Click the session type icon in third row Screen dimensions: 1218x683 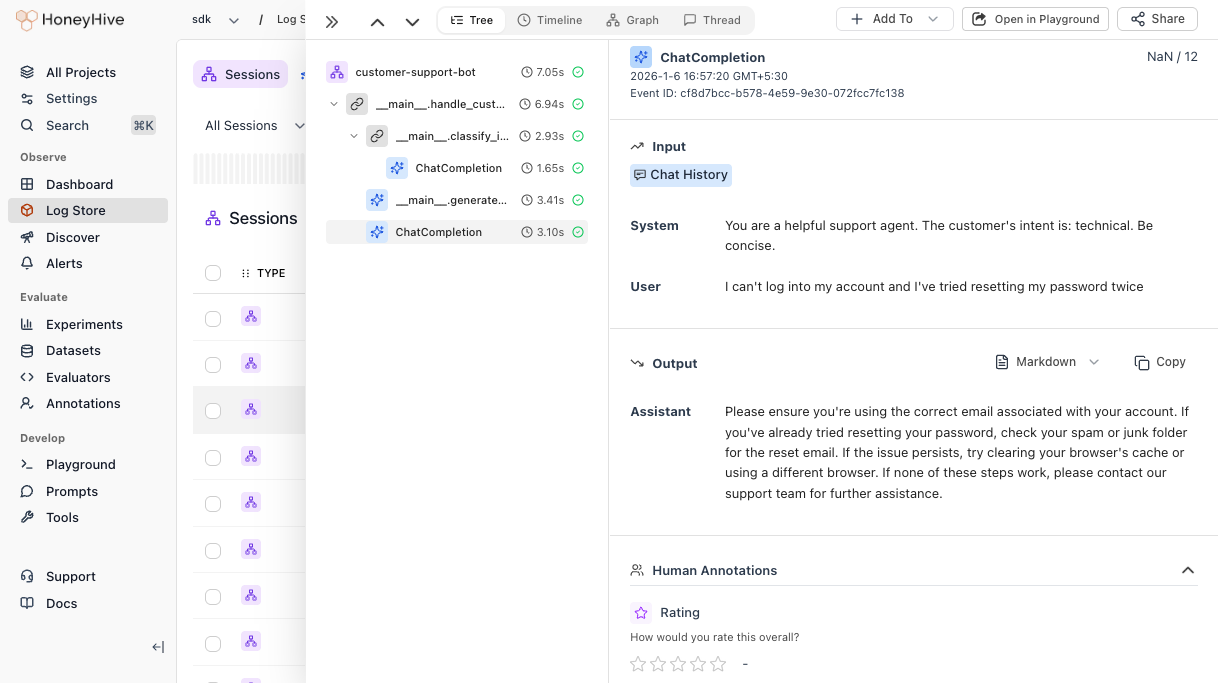251,409
